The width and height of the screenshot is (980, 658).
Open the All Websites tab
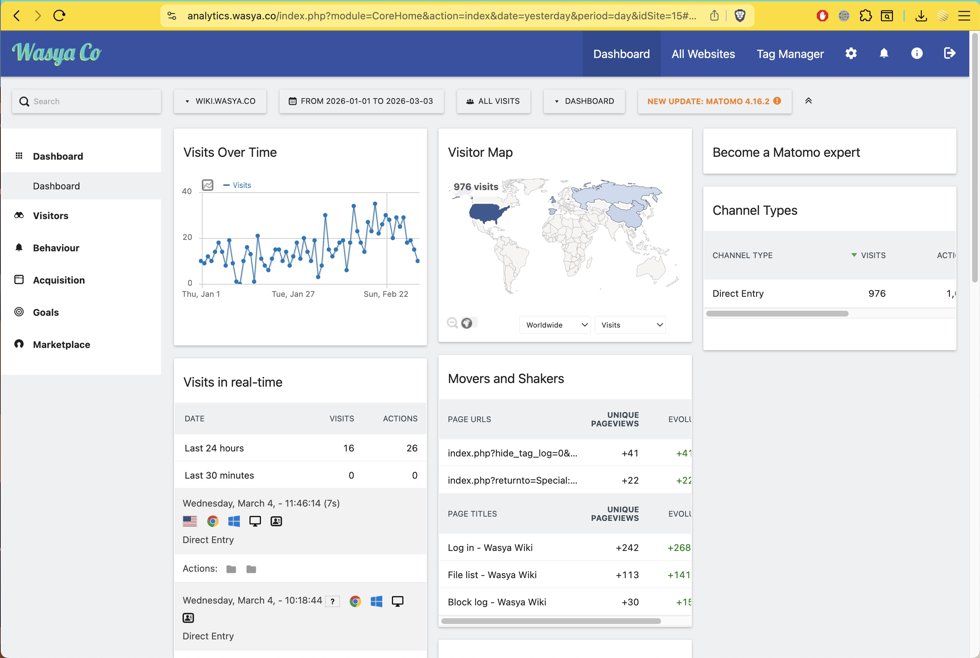[x=703, y=54]
